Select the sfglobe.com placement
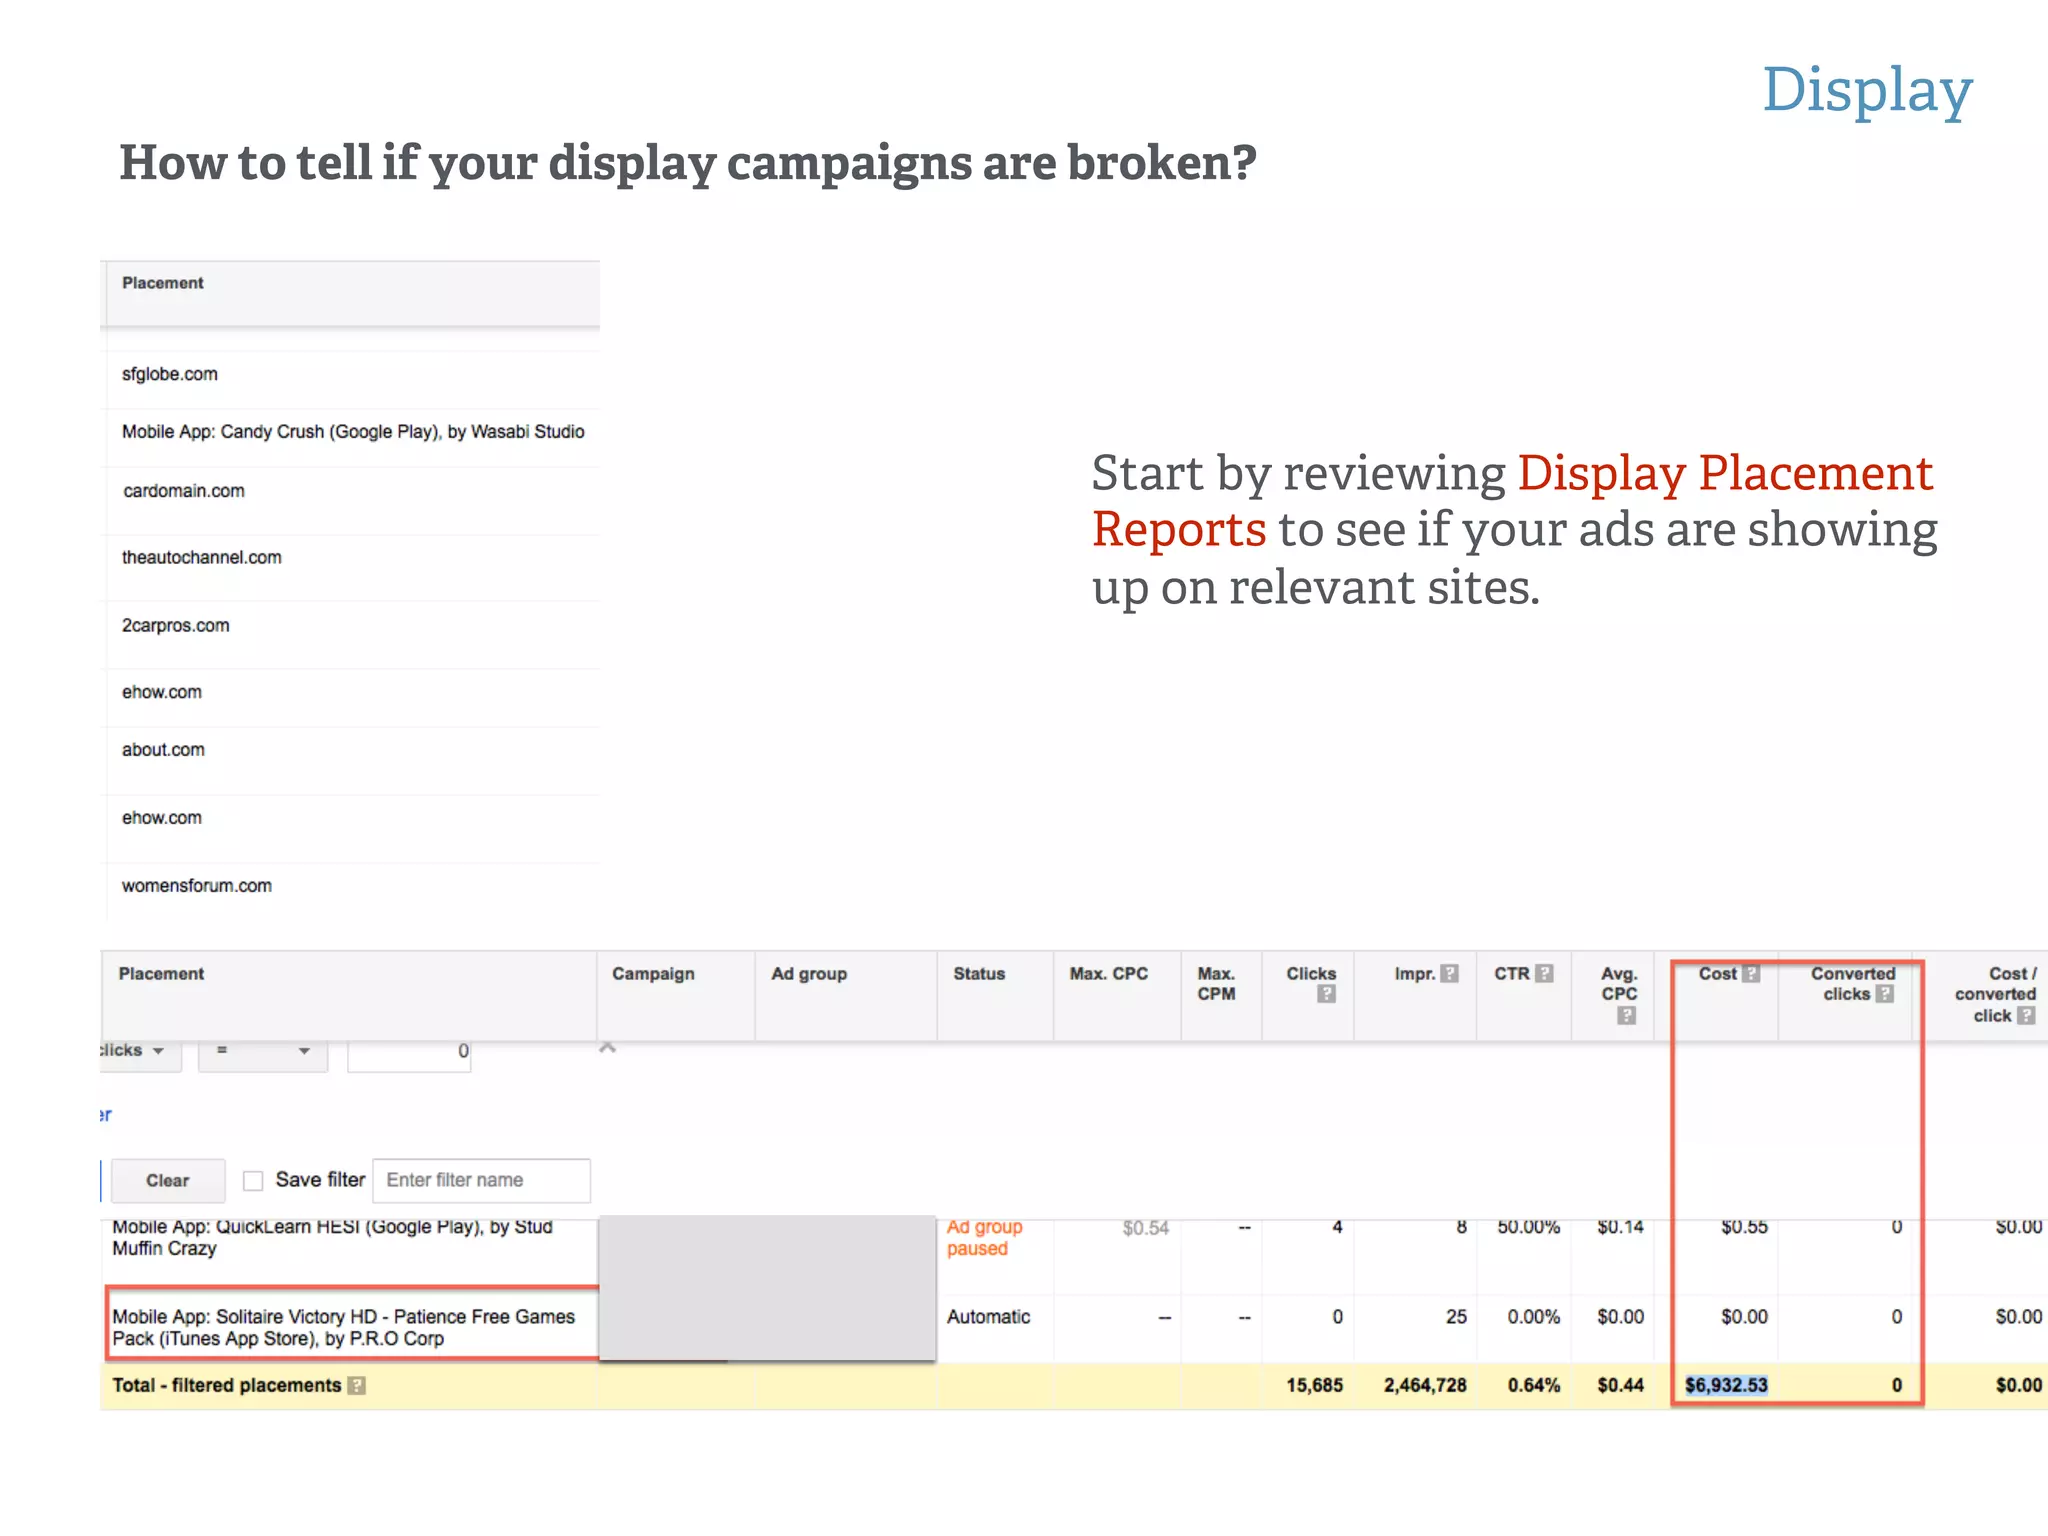2048x1536 pixels. coord(169,374)
